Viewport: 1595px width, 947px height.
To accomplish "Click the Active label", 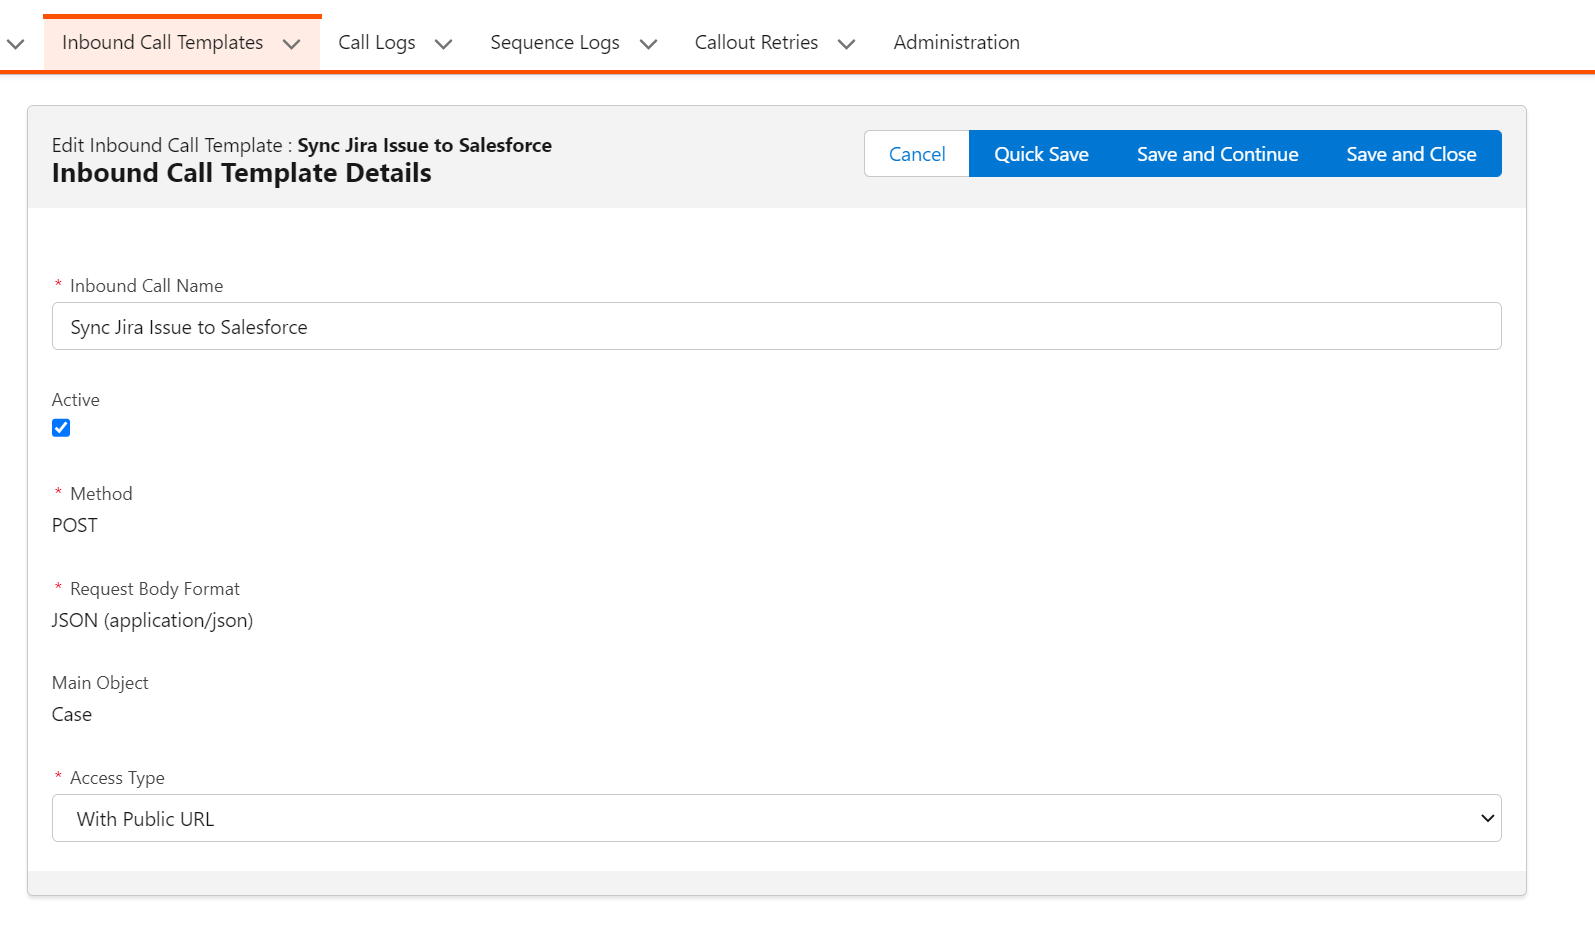I will click(76, 400).
